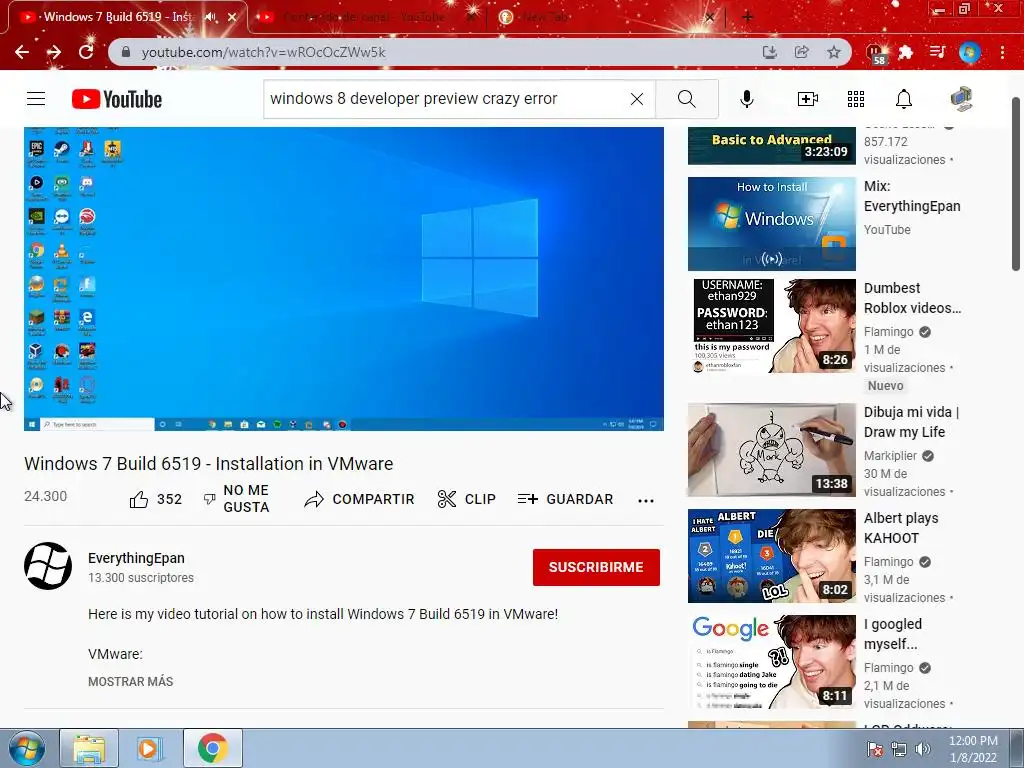Open the EverythingEpan channel avatar
Viewport: 1024px width, 768px height.
[x=48, y=566]
